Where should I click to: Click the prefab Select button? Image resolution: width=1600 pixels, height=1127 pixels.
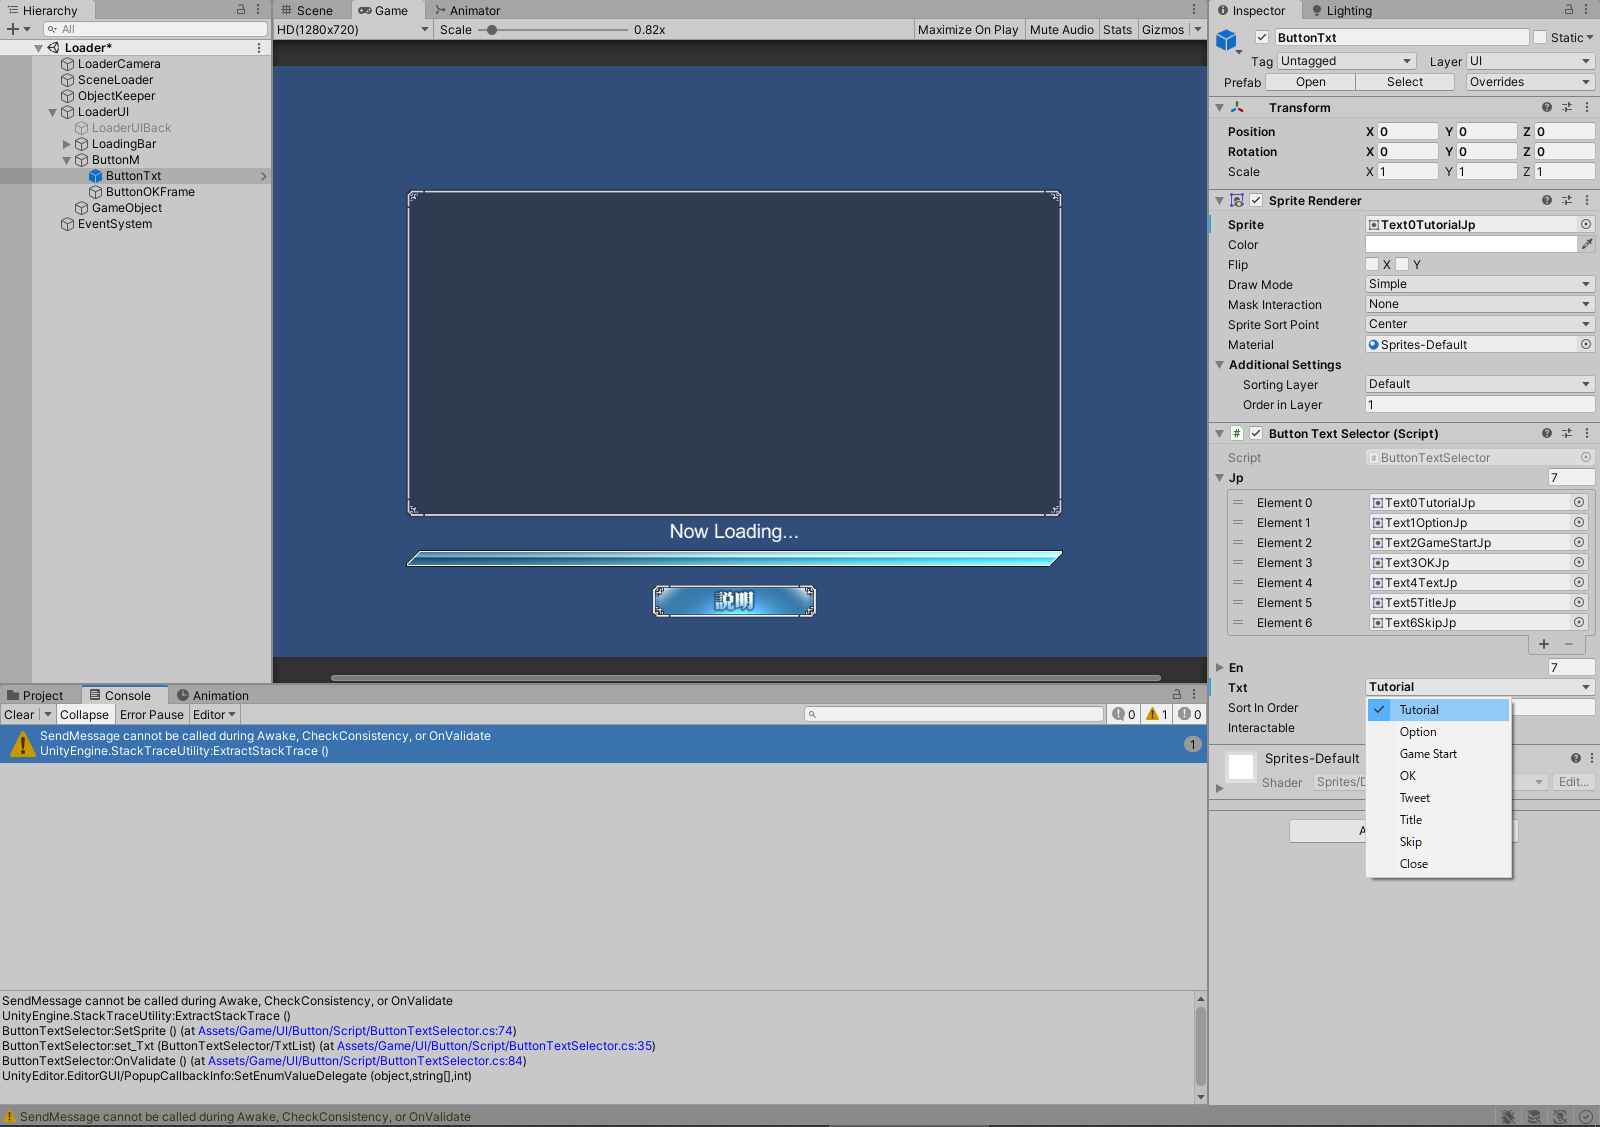click(1405, 82)
